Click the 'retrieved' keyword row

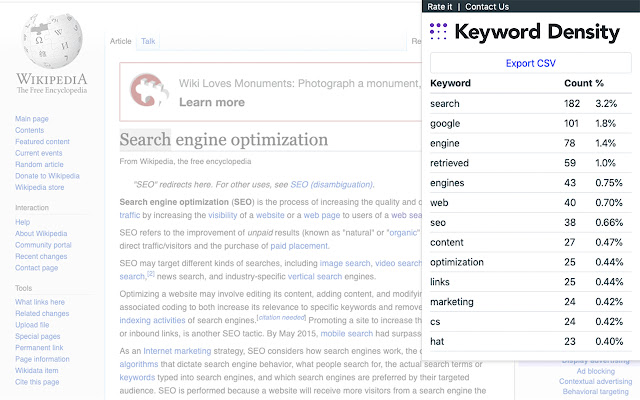(531, 163)
